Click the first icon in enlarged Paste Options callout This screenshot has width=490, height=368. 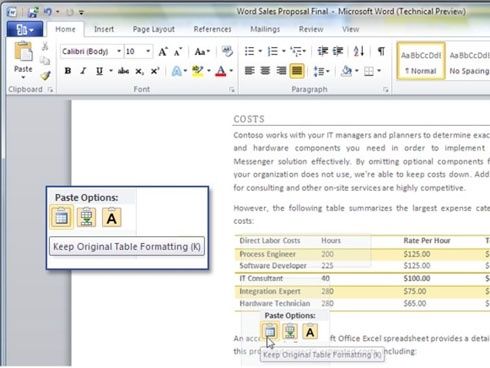click(x=62, y=217)
